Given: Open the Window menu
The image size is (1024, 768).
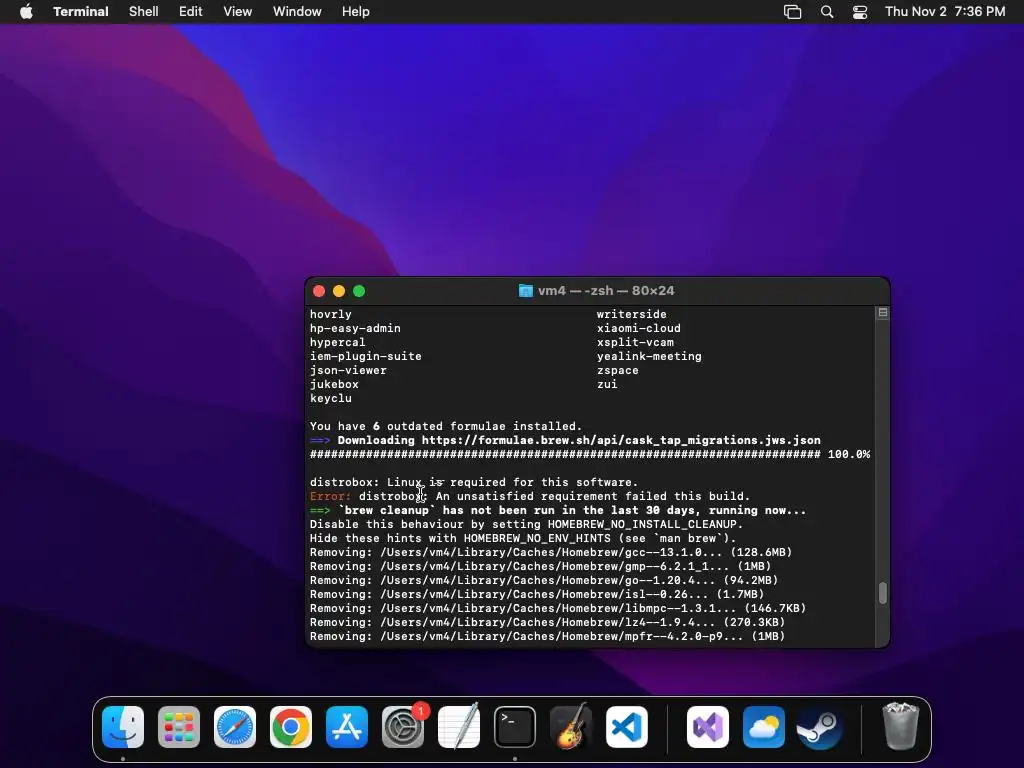Looking at the screenshot, I should click(x=297, y=12).
